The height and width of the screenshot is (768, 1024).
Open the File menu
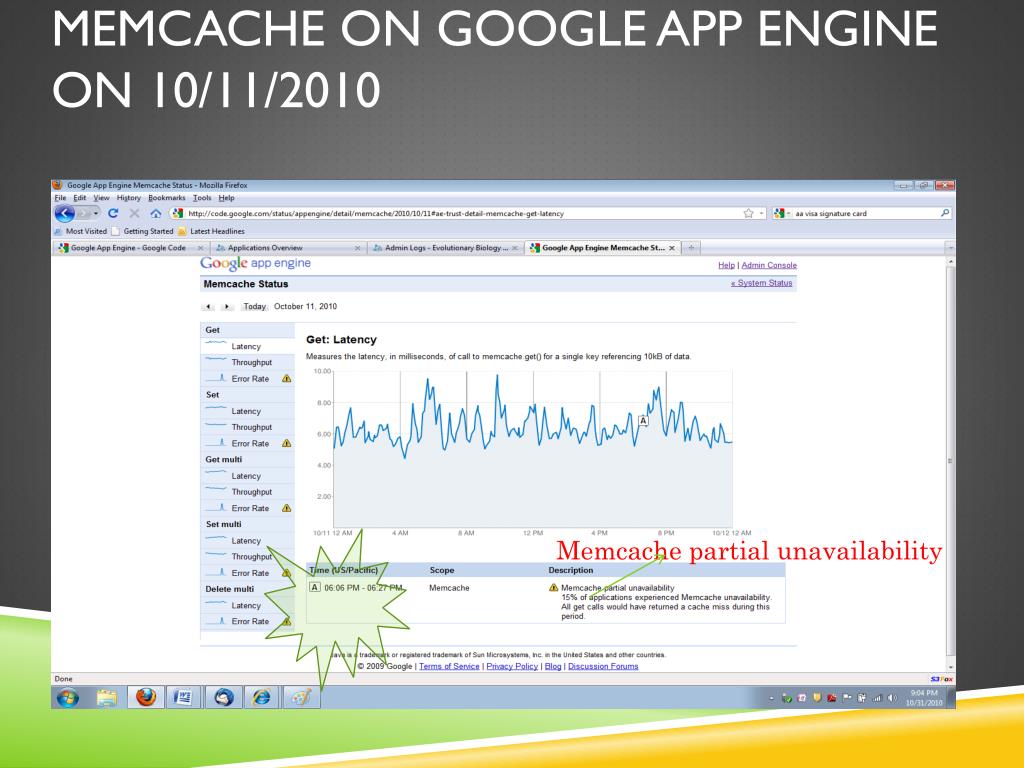(x=60, y=198)
